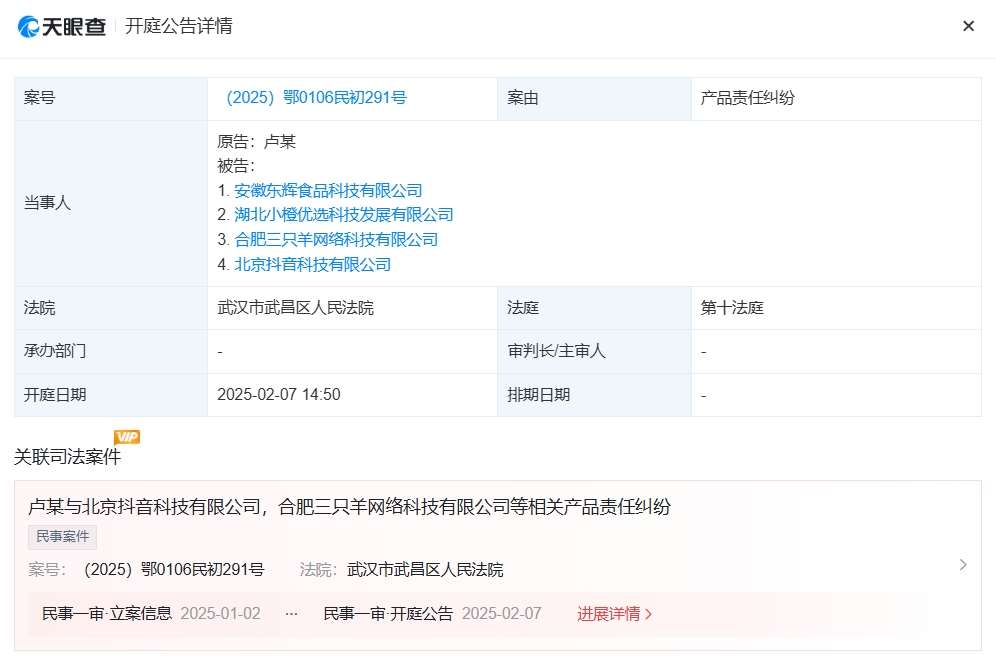Click the 第十法庭 cell
Viewport: 996px width, 662px height.
pos(836,308)
